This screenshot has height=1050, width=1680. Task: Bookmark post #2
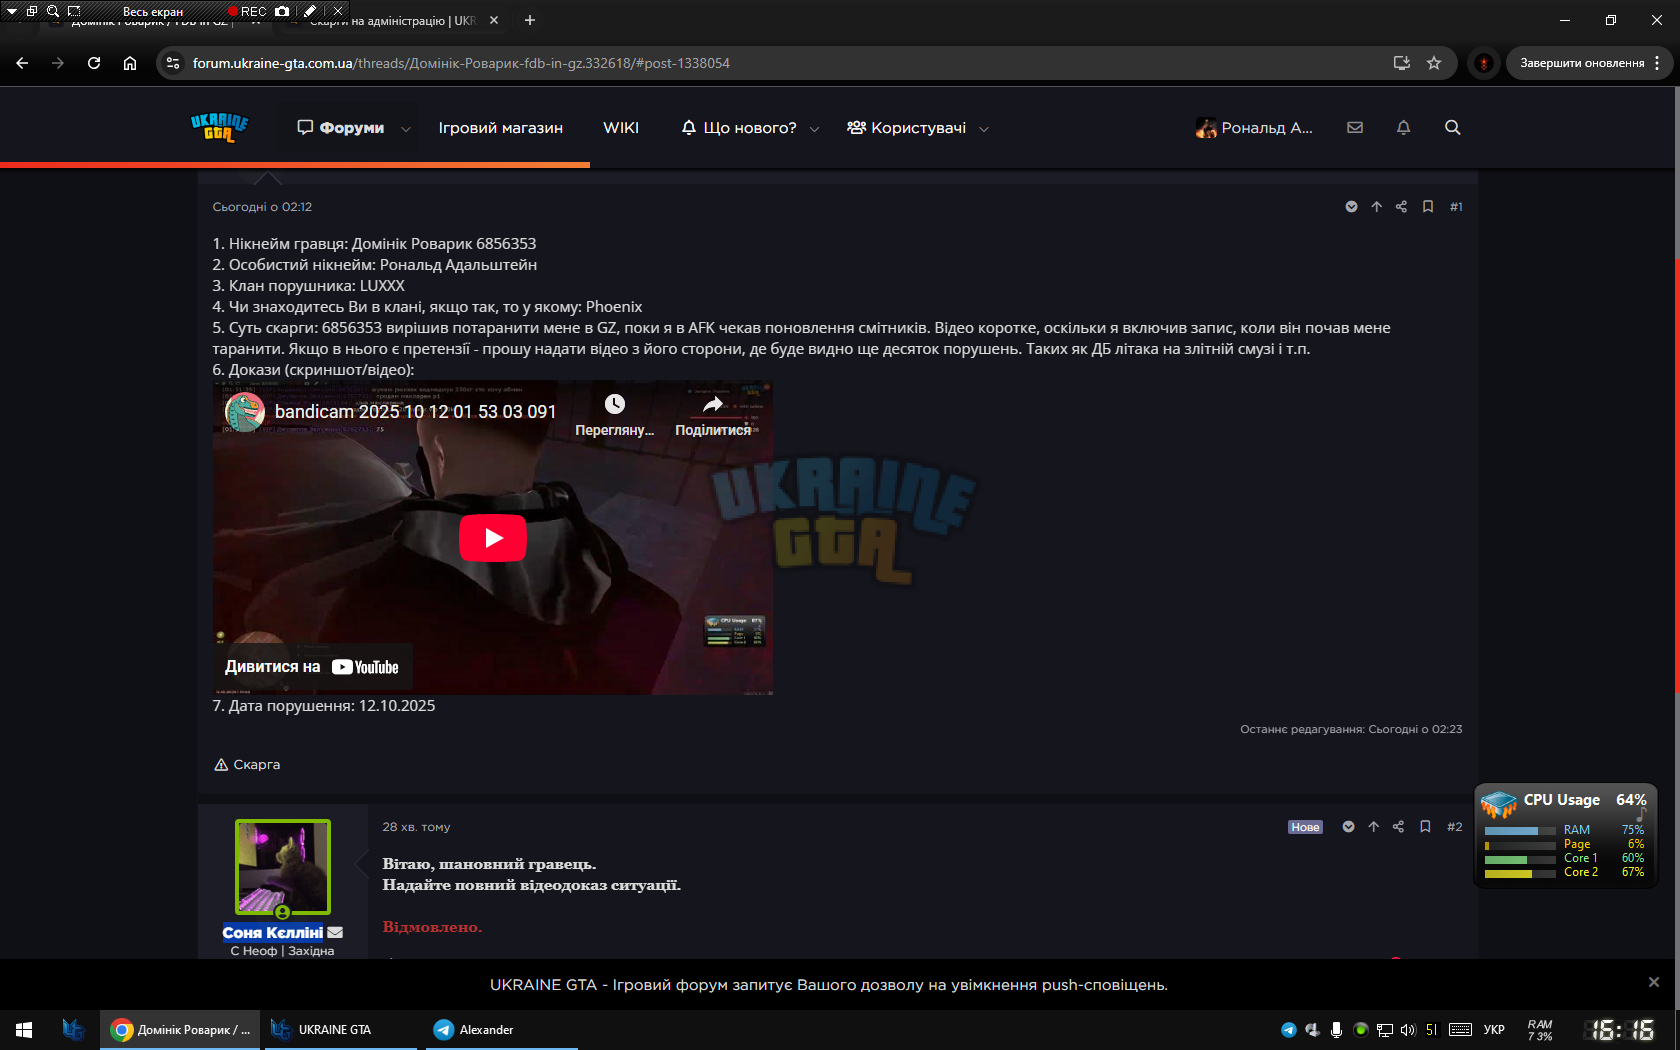click(x=1425, y=827)
